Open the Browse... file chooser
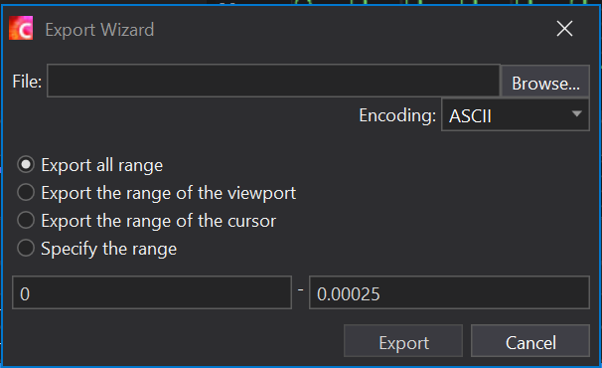 tap(545, 81)
